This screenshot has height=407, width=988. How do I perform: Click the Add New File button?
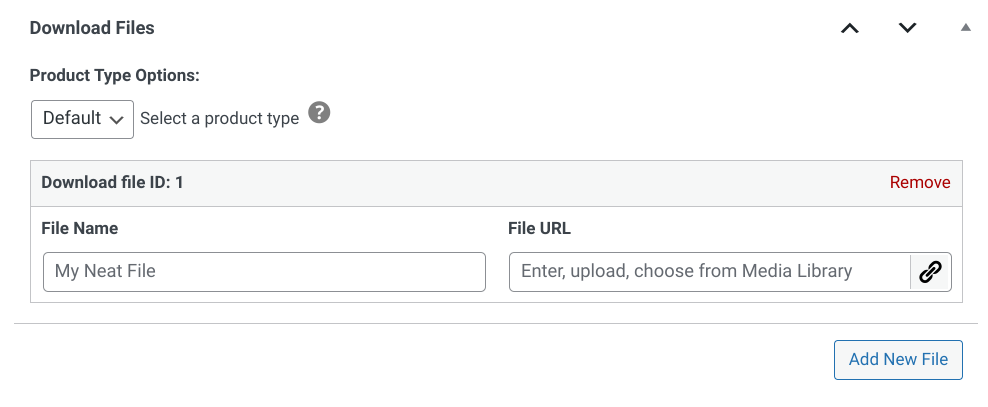pyautogui.click(x=898, y=360)
